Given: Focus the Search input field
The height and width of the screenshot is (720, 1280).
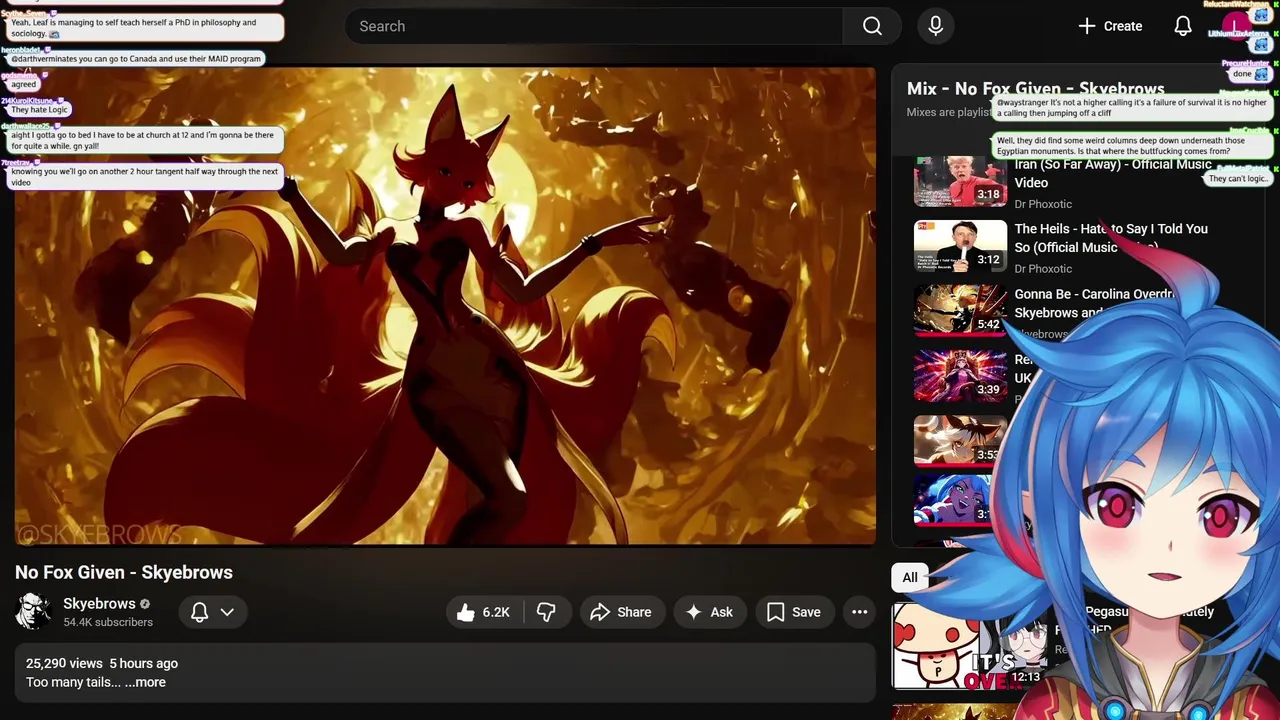Looking at the screenshot, I should tap(594, 26).
